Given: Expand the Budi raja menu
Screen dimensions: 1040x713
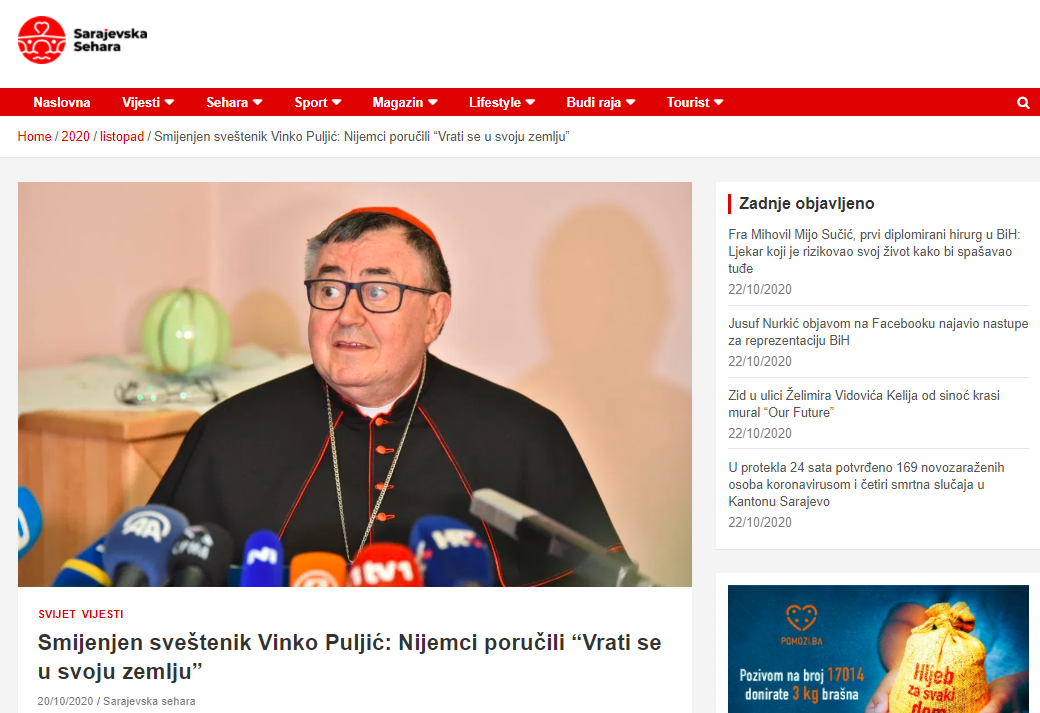Looking at the screenshot, I should click(x=600, y=102).
